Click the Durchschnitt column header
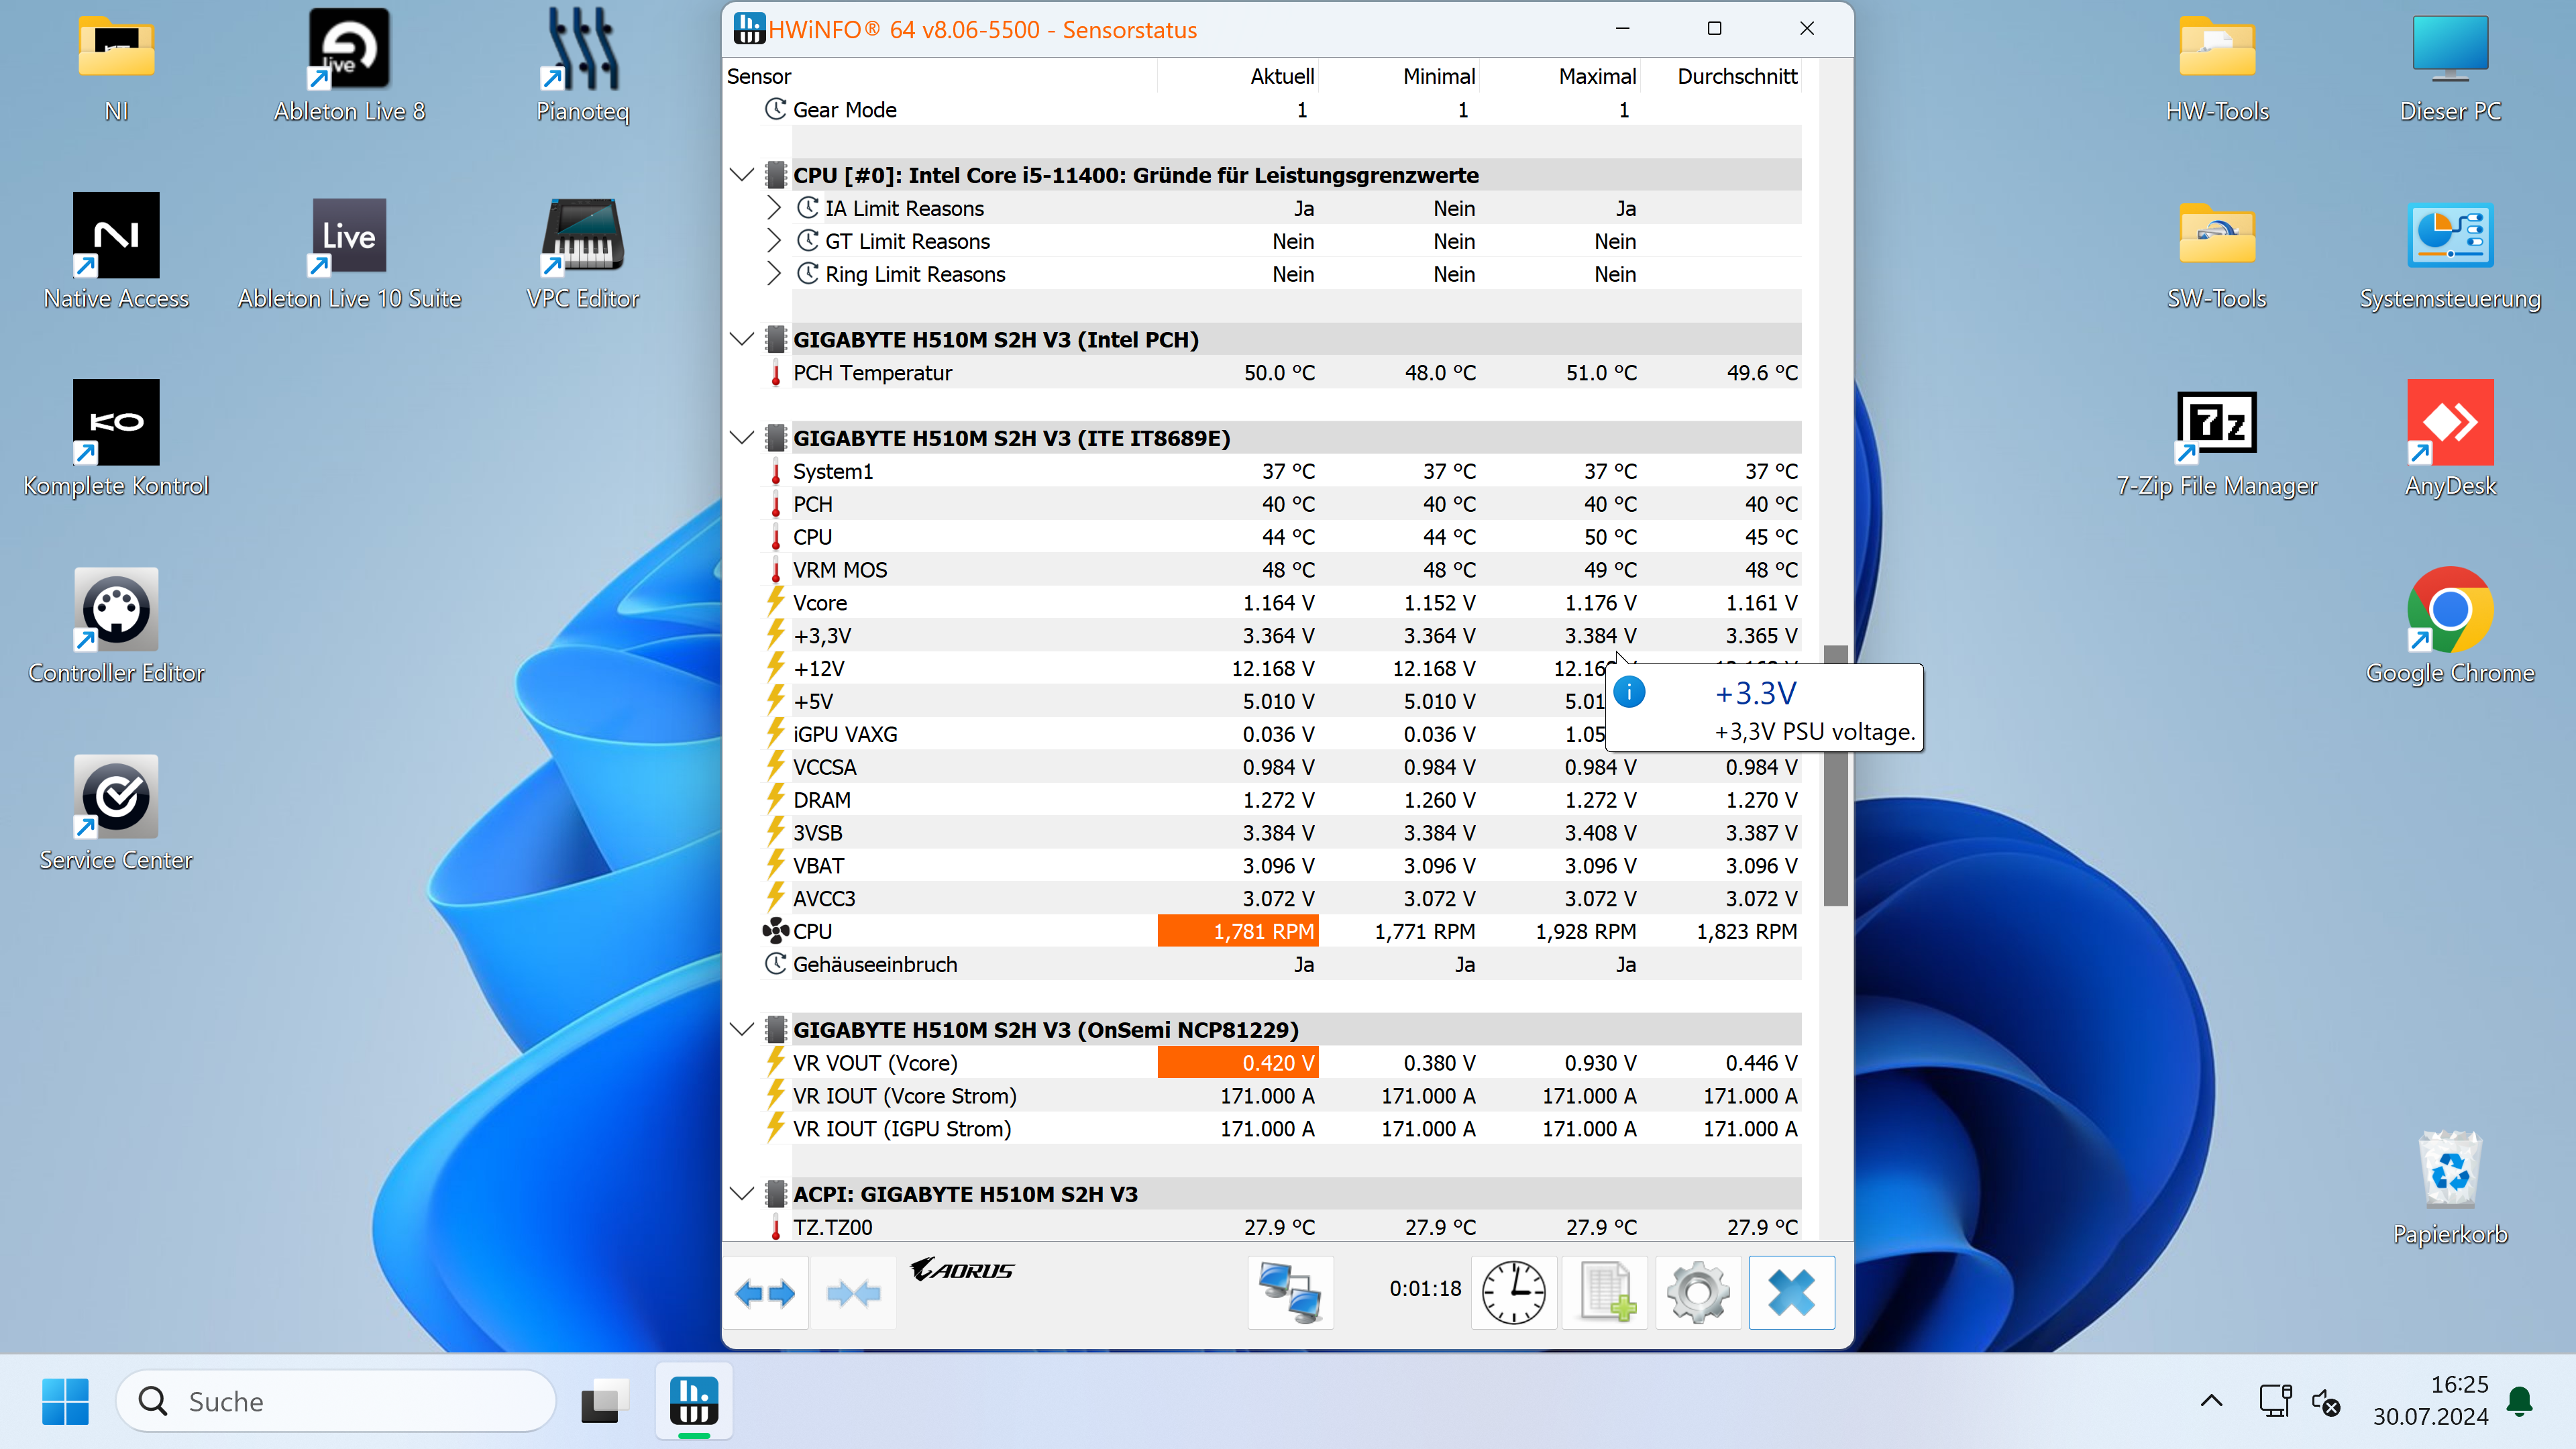 point(1721,76)
